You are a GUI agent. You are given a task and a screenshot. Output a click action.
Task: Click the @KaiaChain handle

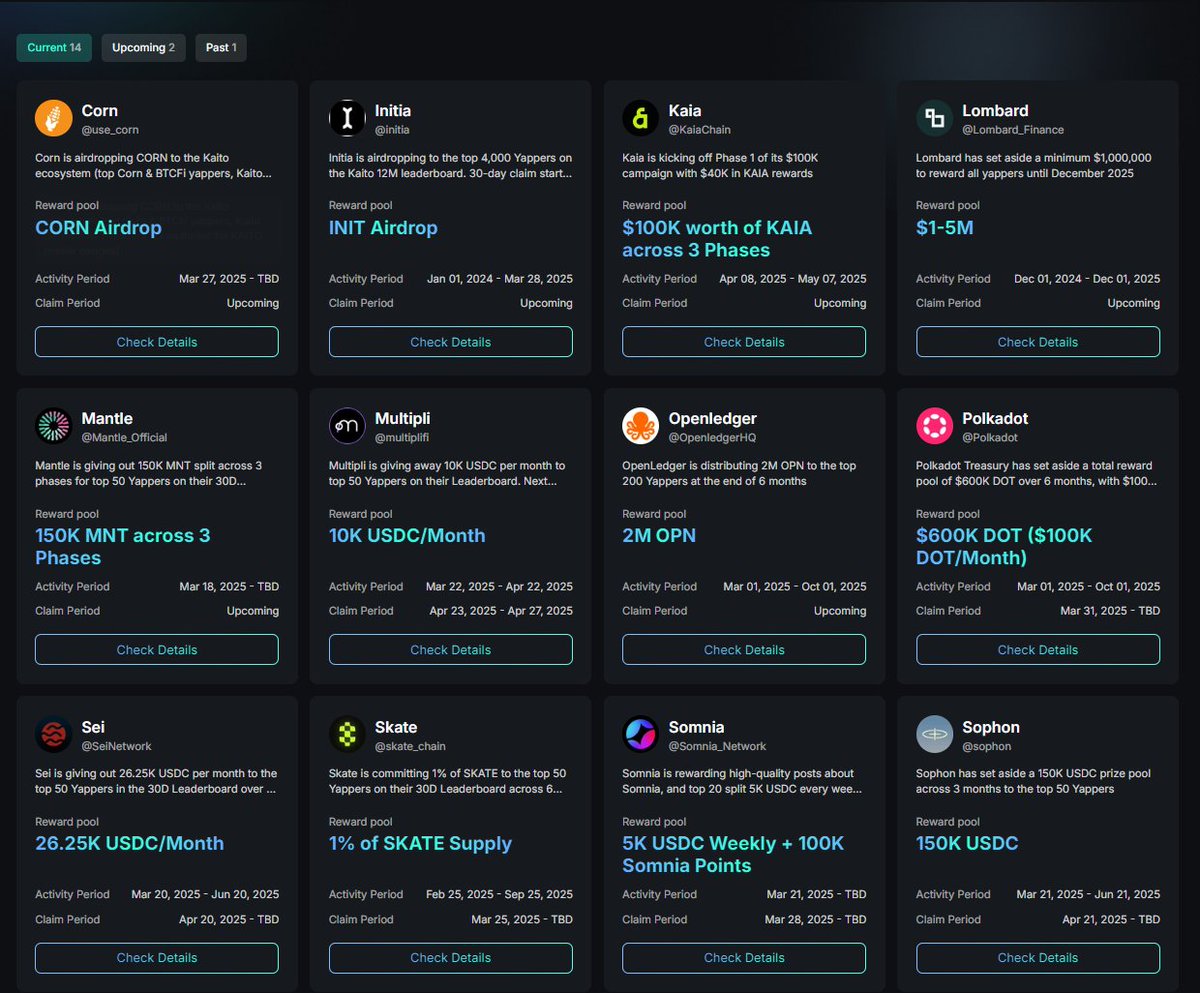[700, 130]
